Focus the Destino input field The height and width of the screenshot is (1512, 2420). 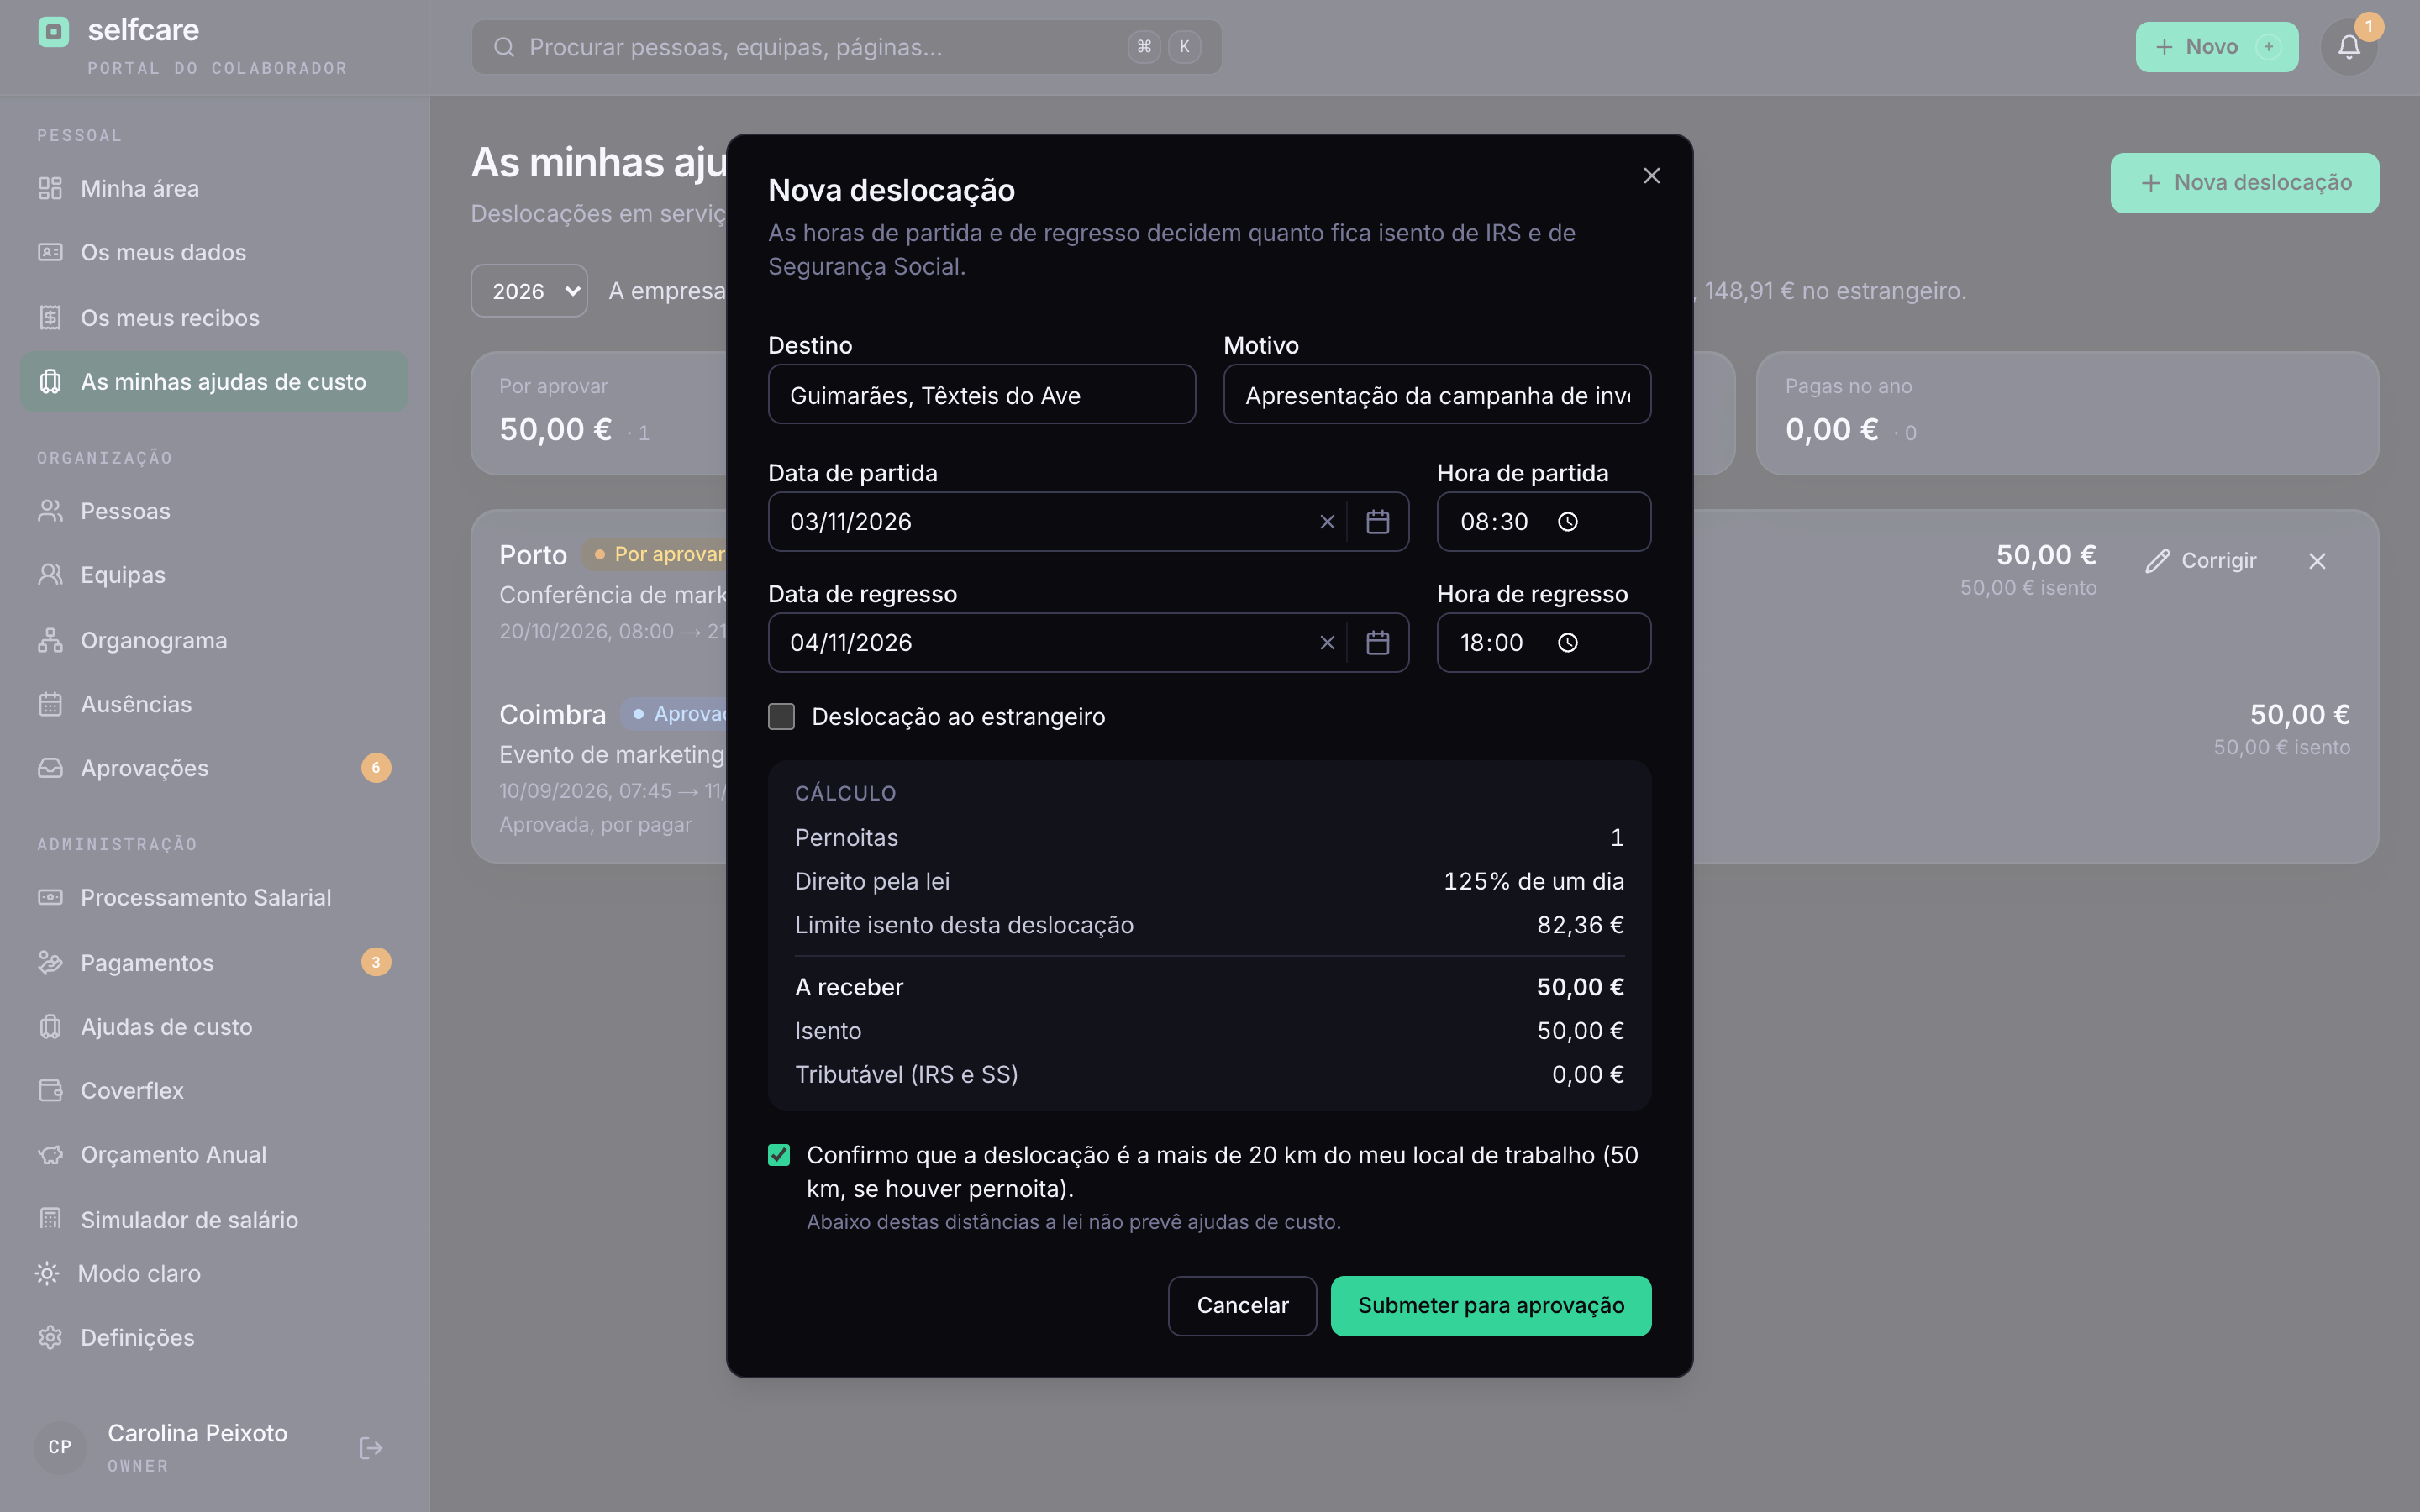pyautogui.click(x=981, y=395)
